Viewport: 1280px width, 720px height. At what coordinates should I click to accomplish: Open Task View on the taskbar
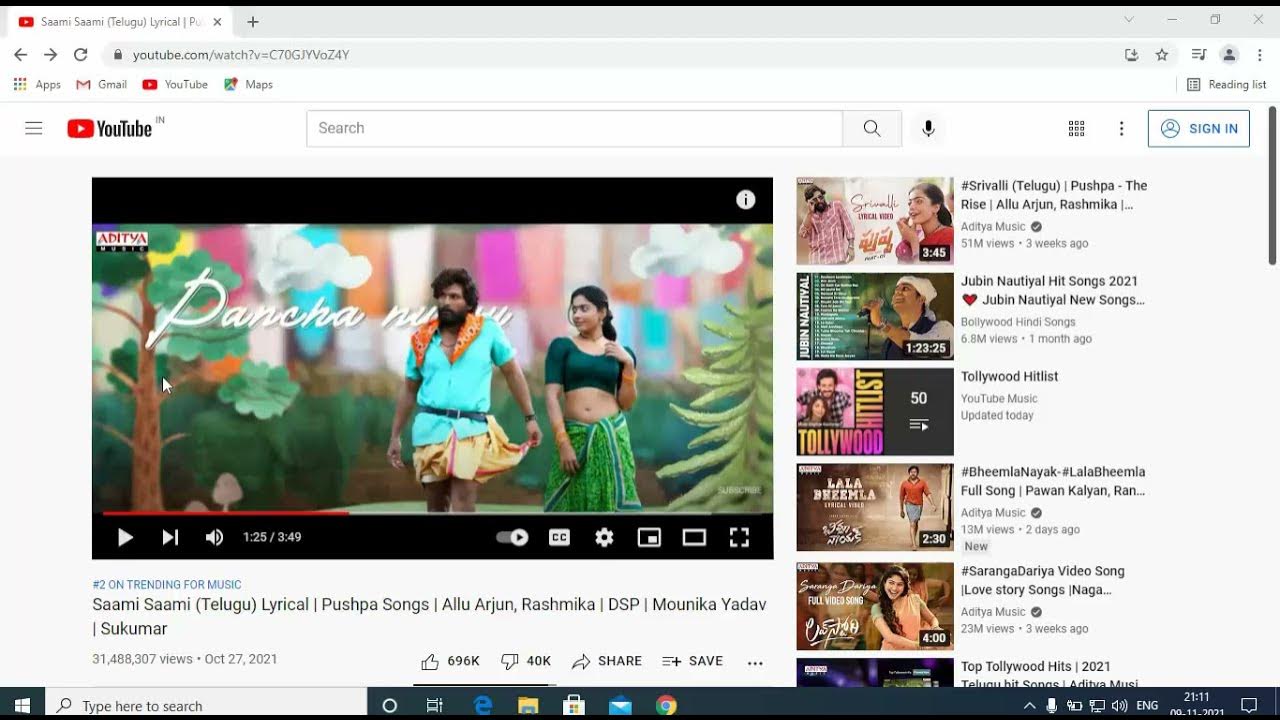coord(435,705)
